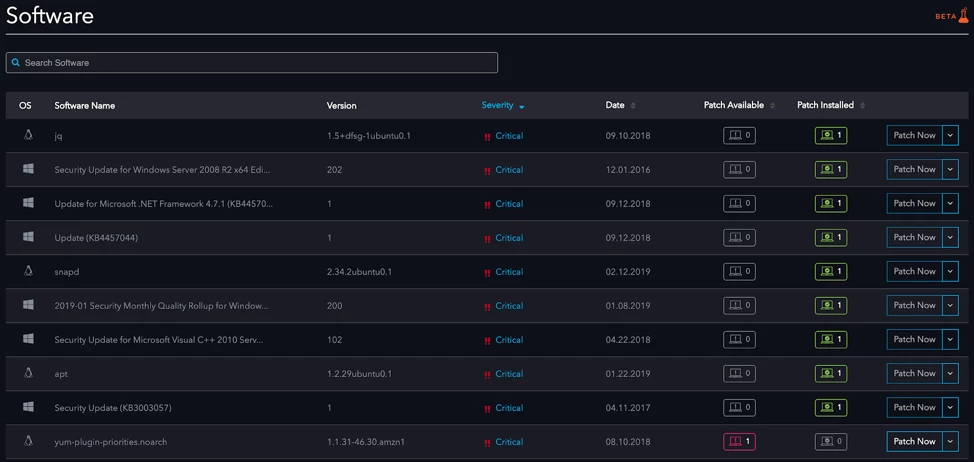Viewport: 974px width, 462px height.
Task: Click the Software Name column header
Action: point(84,106)
